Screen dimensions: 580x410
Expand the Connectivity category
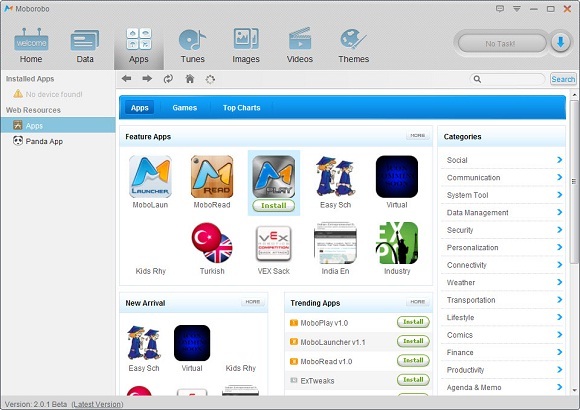pos(503,265)
